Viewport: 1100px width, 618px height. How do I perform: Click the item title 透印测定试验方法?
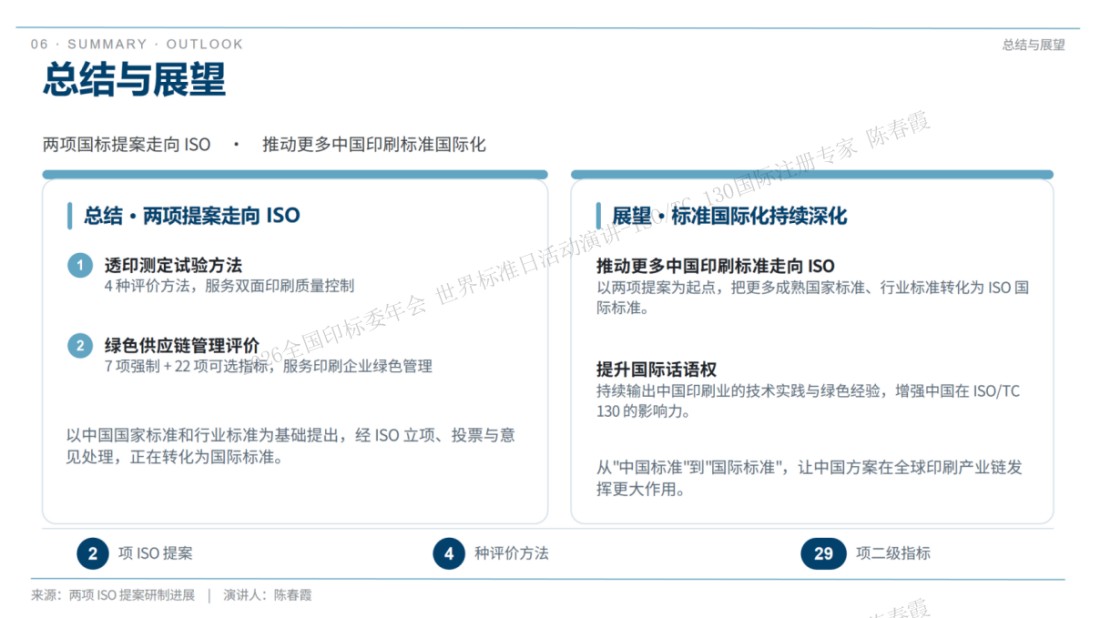173,265
